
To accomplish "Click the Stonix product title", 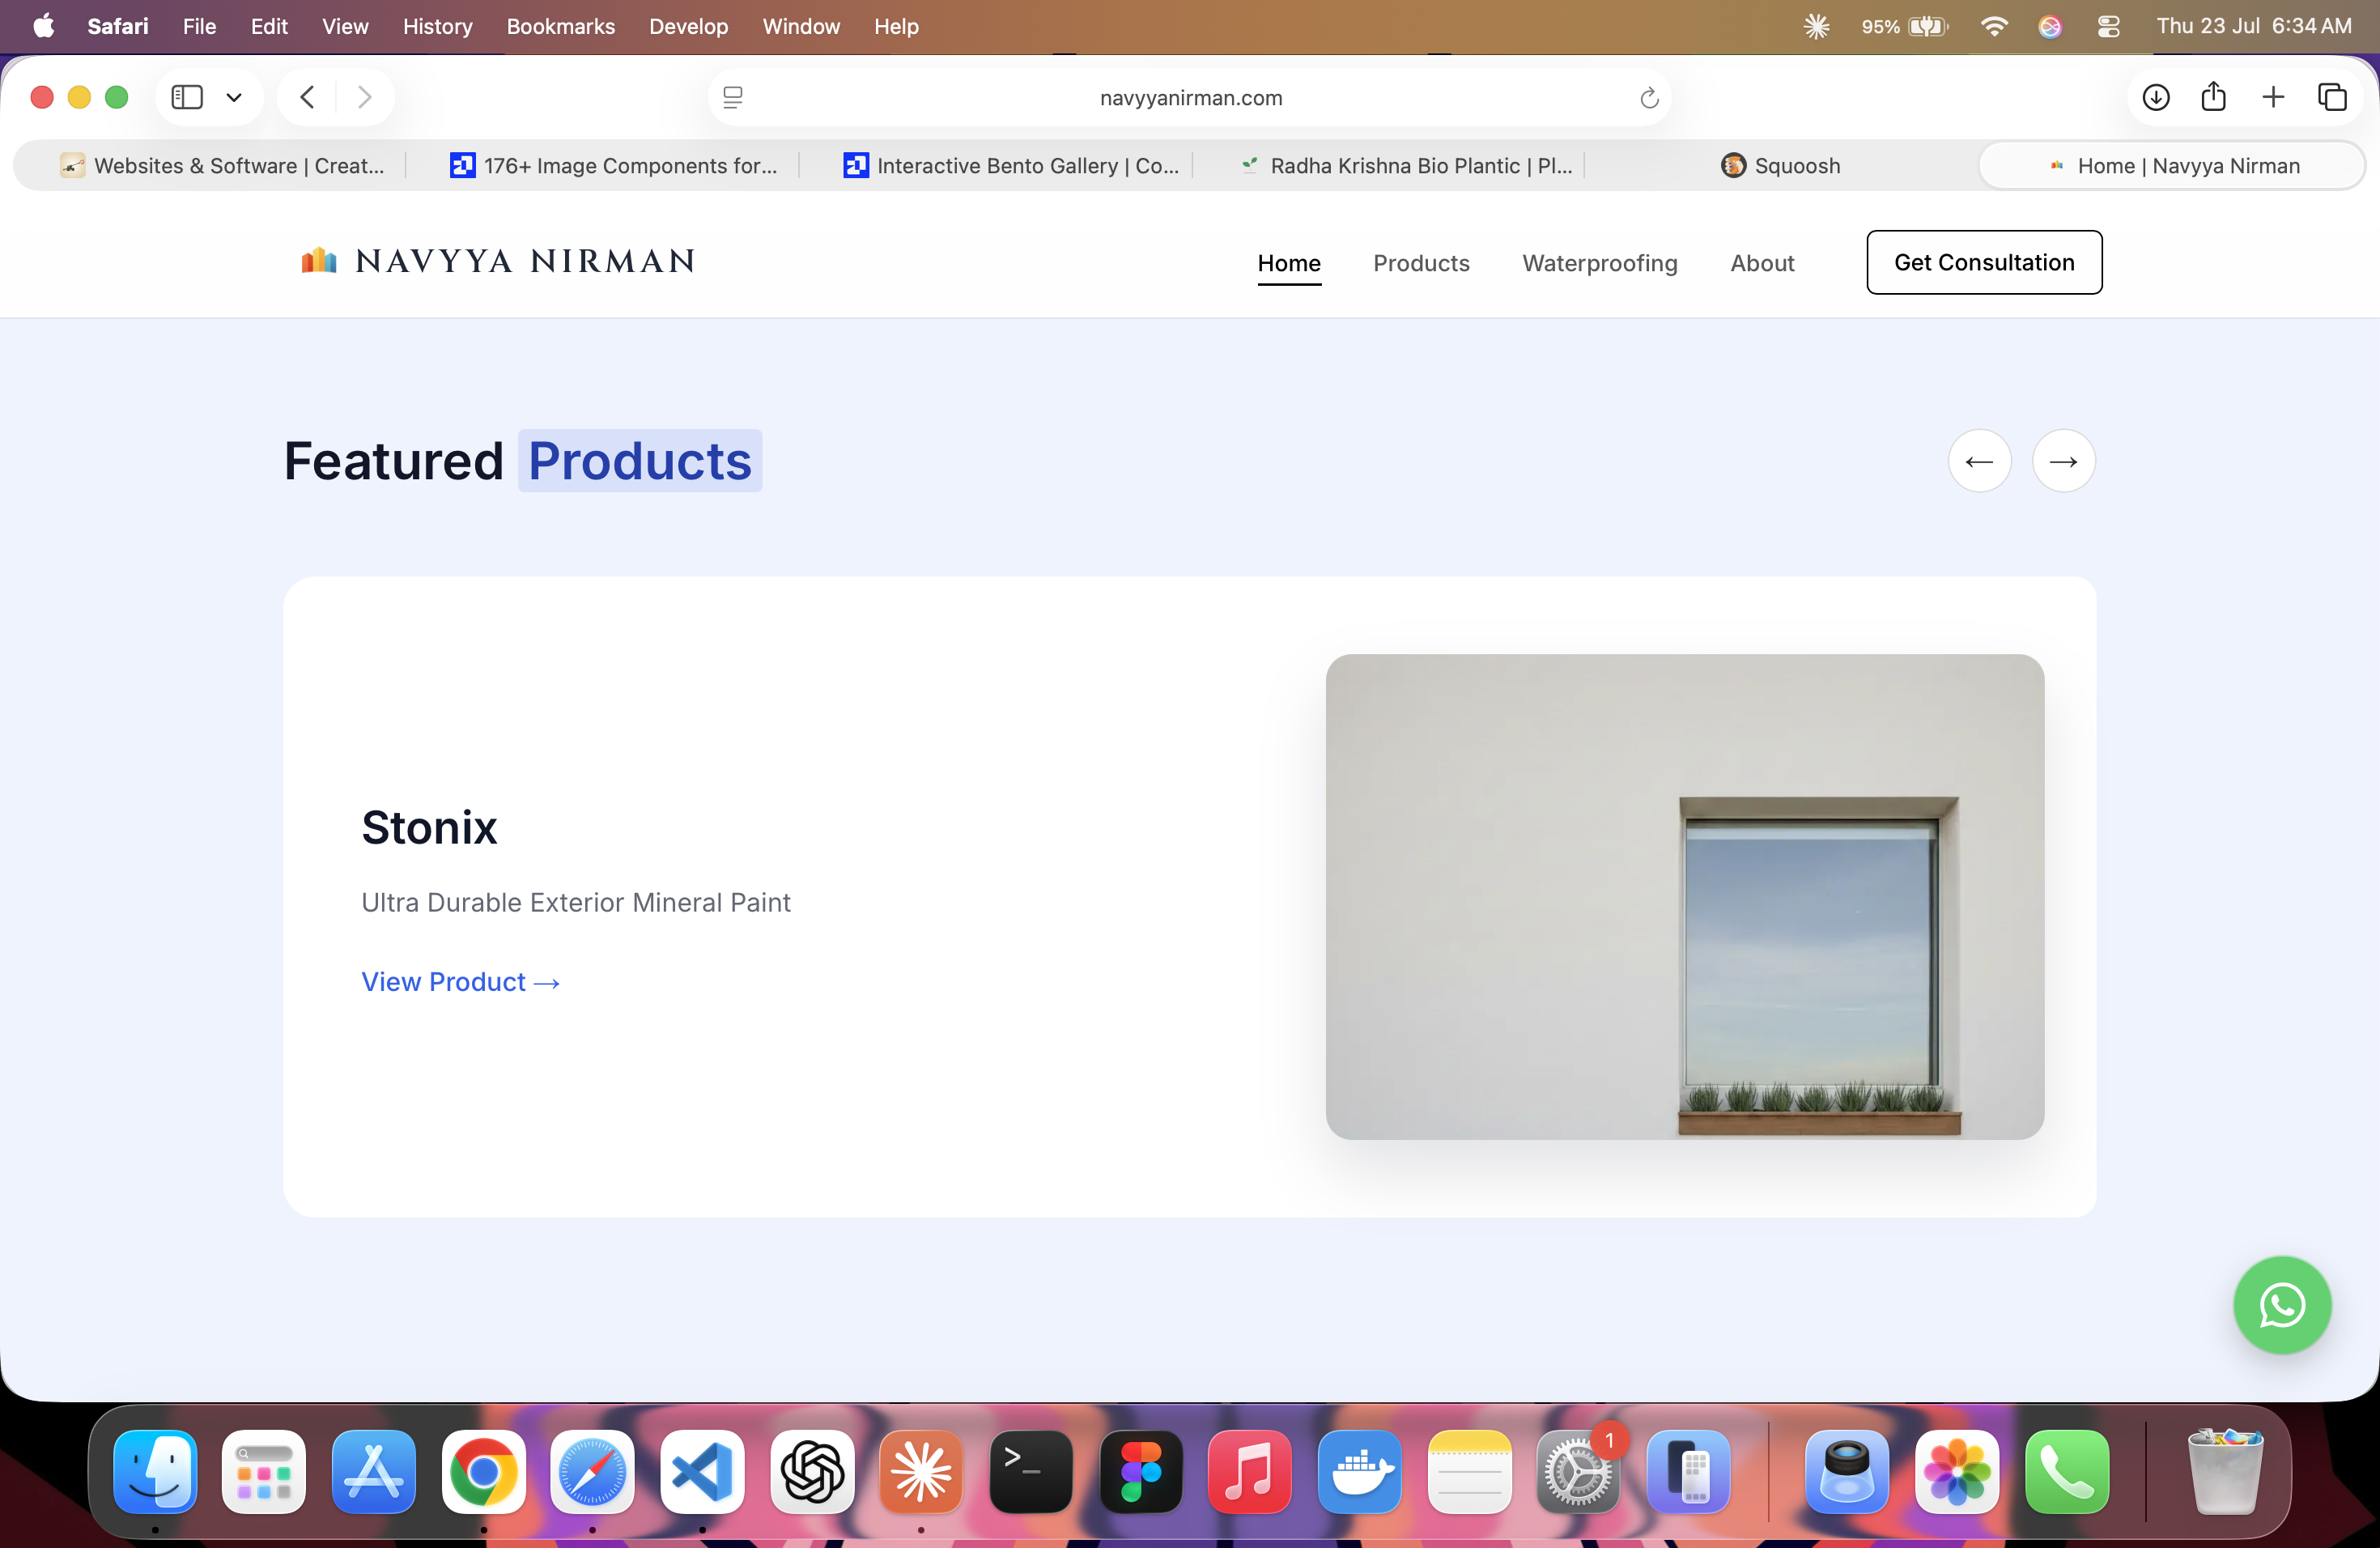I will point(429,827).
